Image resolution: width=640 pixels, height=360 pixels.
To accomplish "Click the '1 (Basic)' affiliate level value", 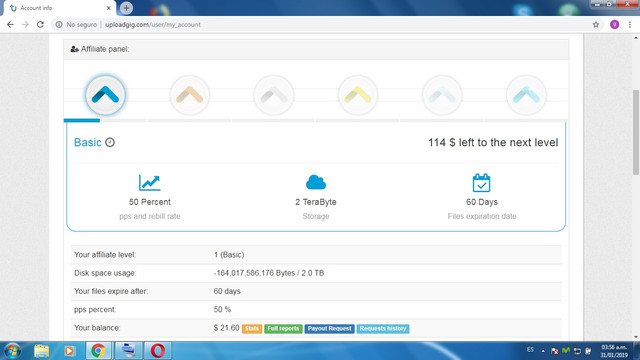I will pos(229,255).
